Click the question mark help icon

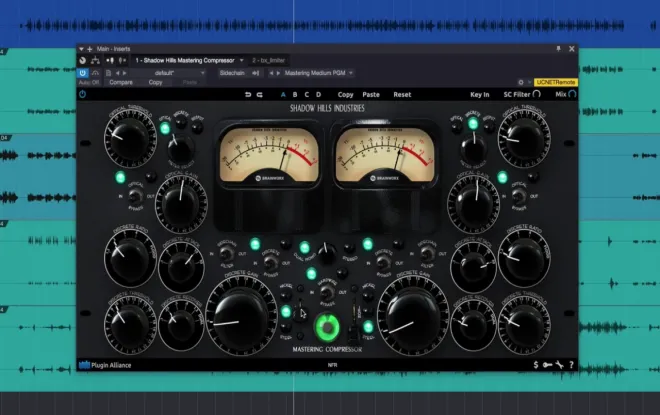click(x=571, y=365)
